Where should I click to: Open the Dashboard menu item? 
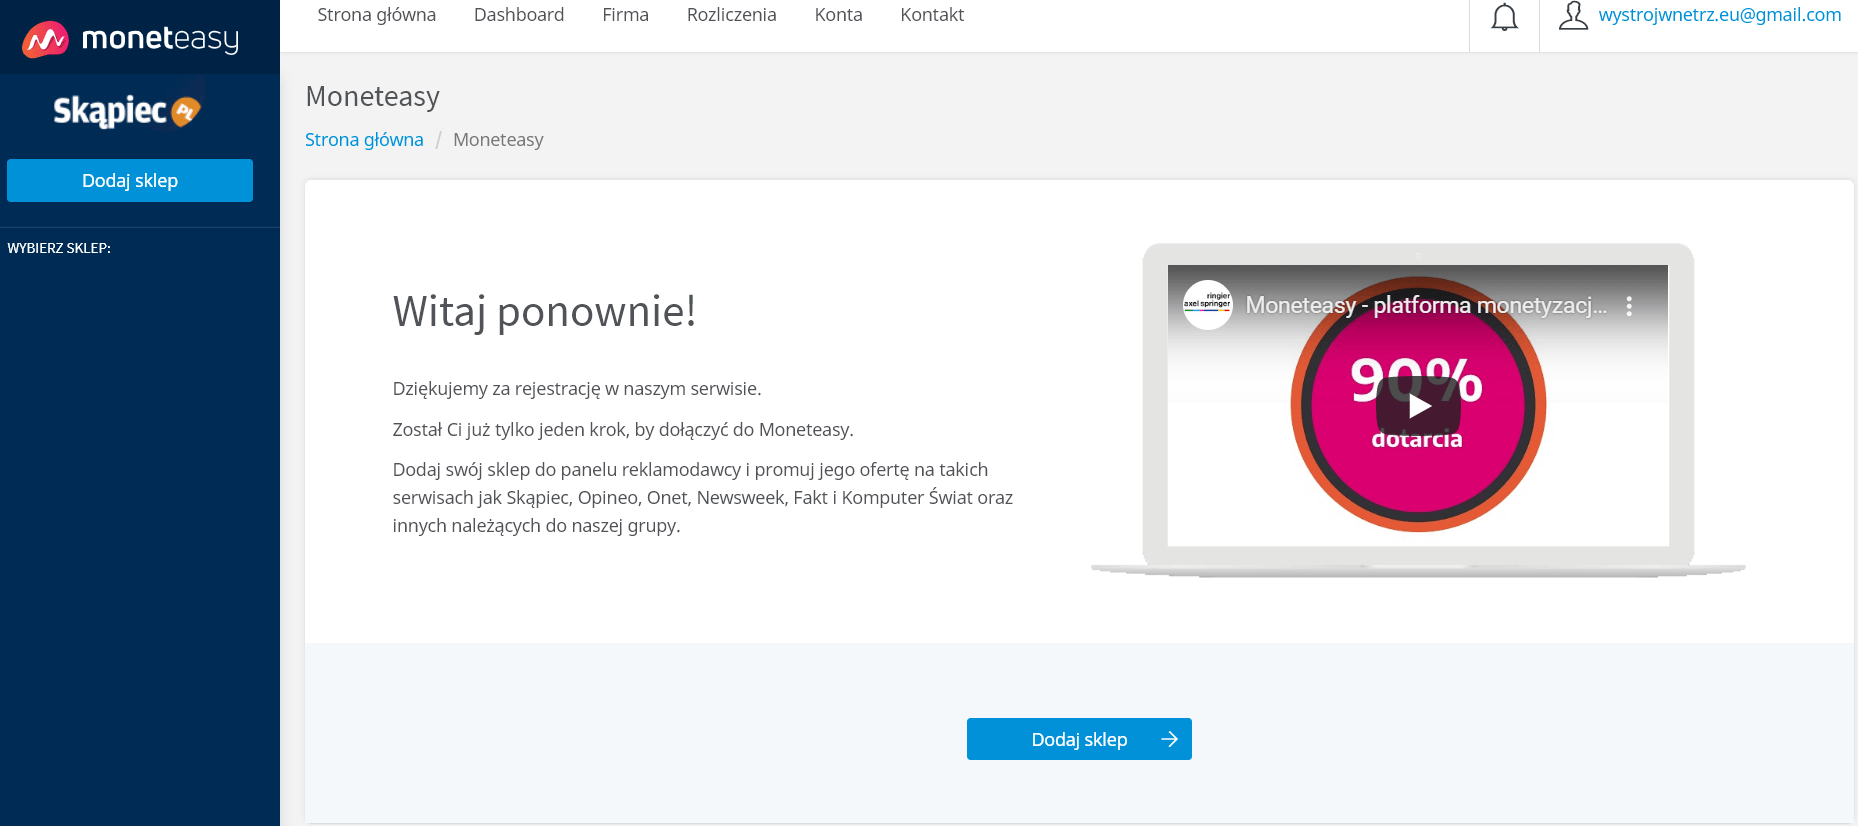click(519, 15)
